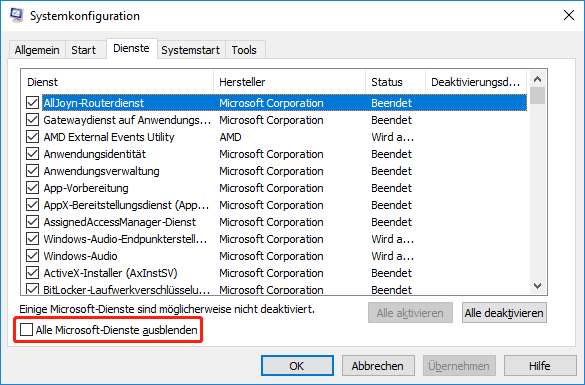Viewport: 585px width, 385px height.
Task: Click the Abbrechen button
Action: coord(378,366)
